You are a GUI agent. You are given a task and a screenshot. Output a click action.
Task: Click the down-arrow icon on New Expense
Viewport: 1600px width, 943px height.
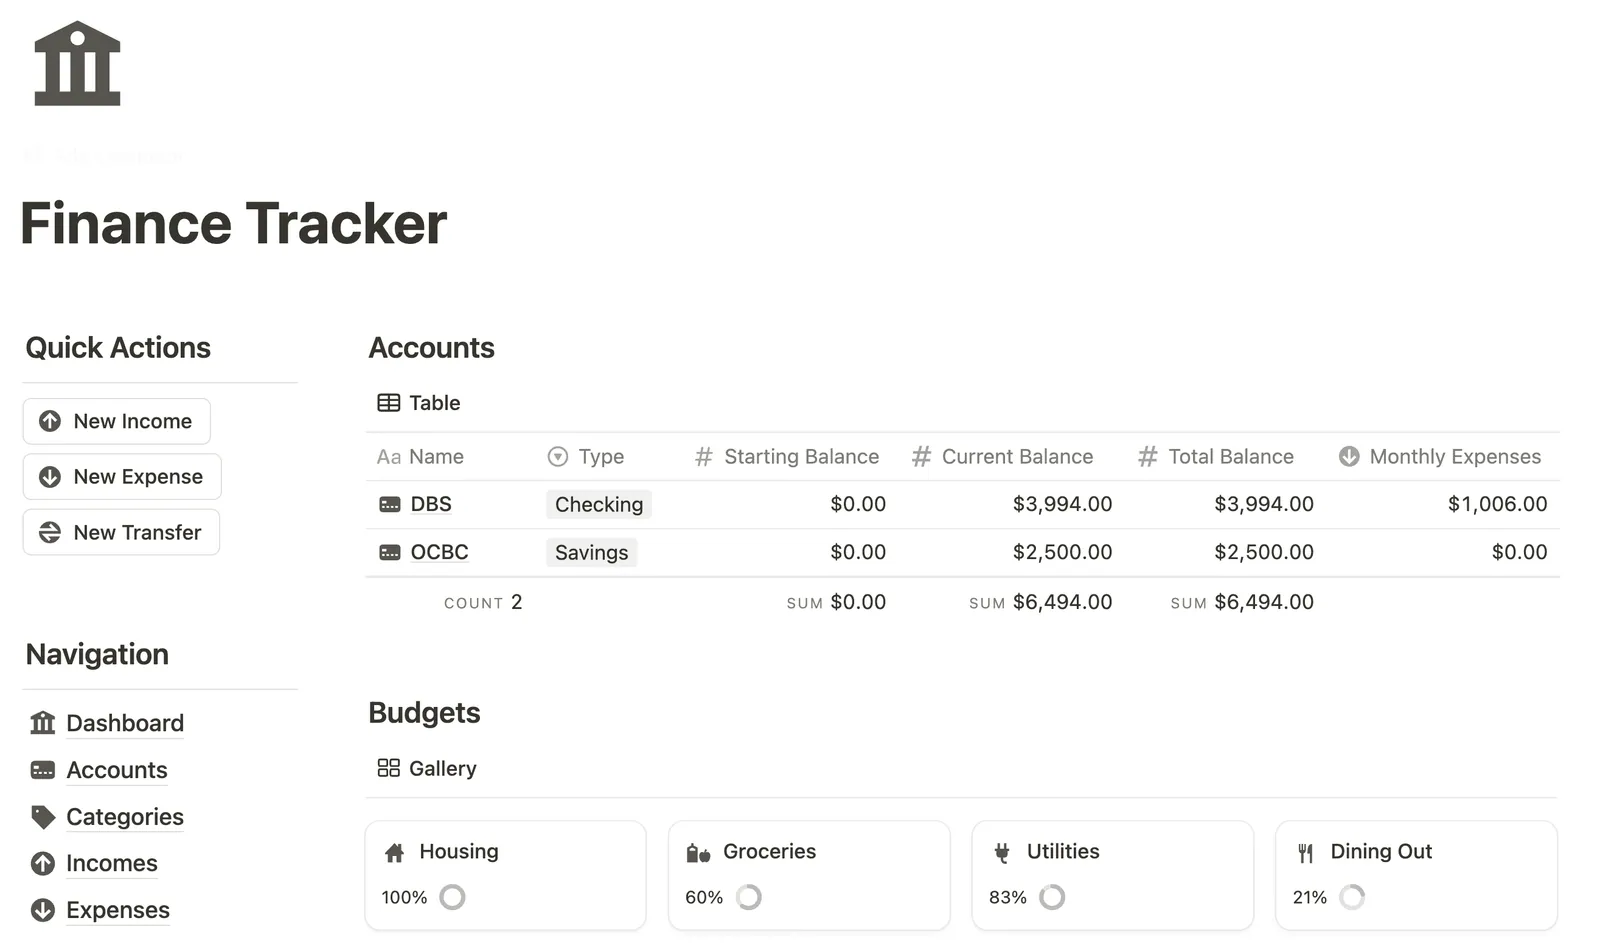50,477
